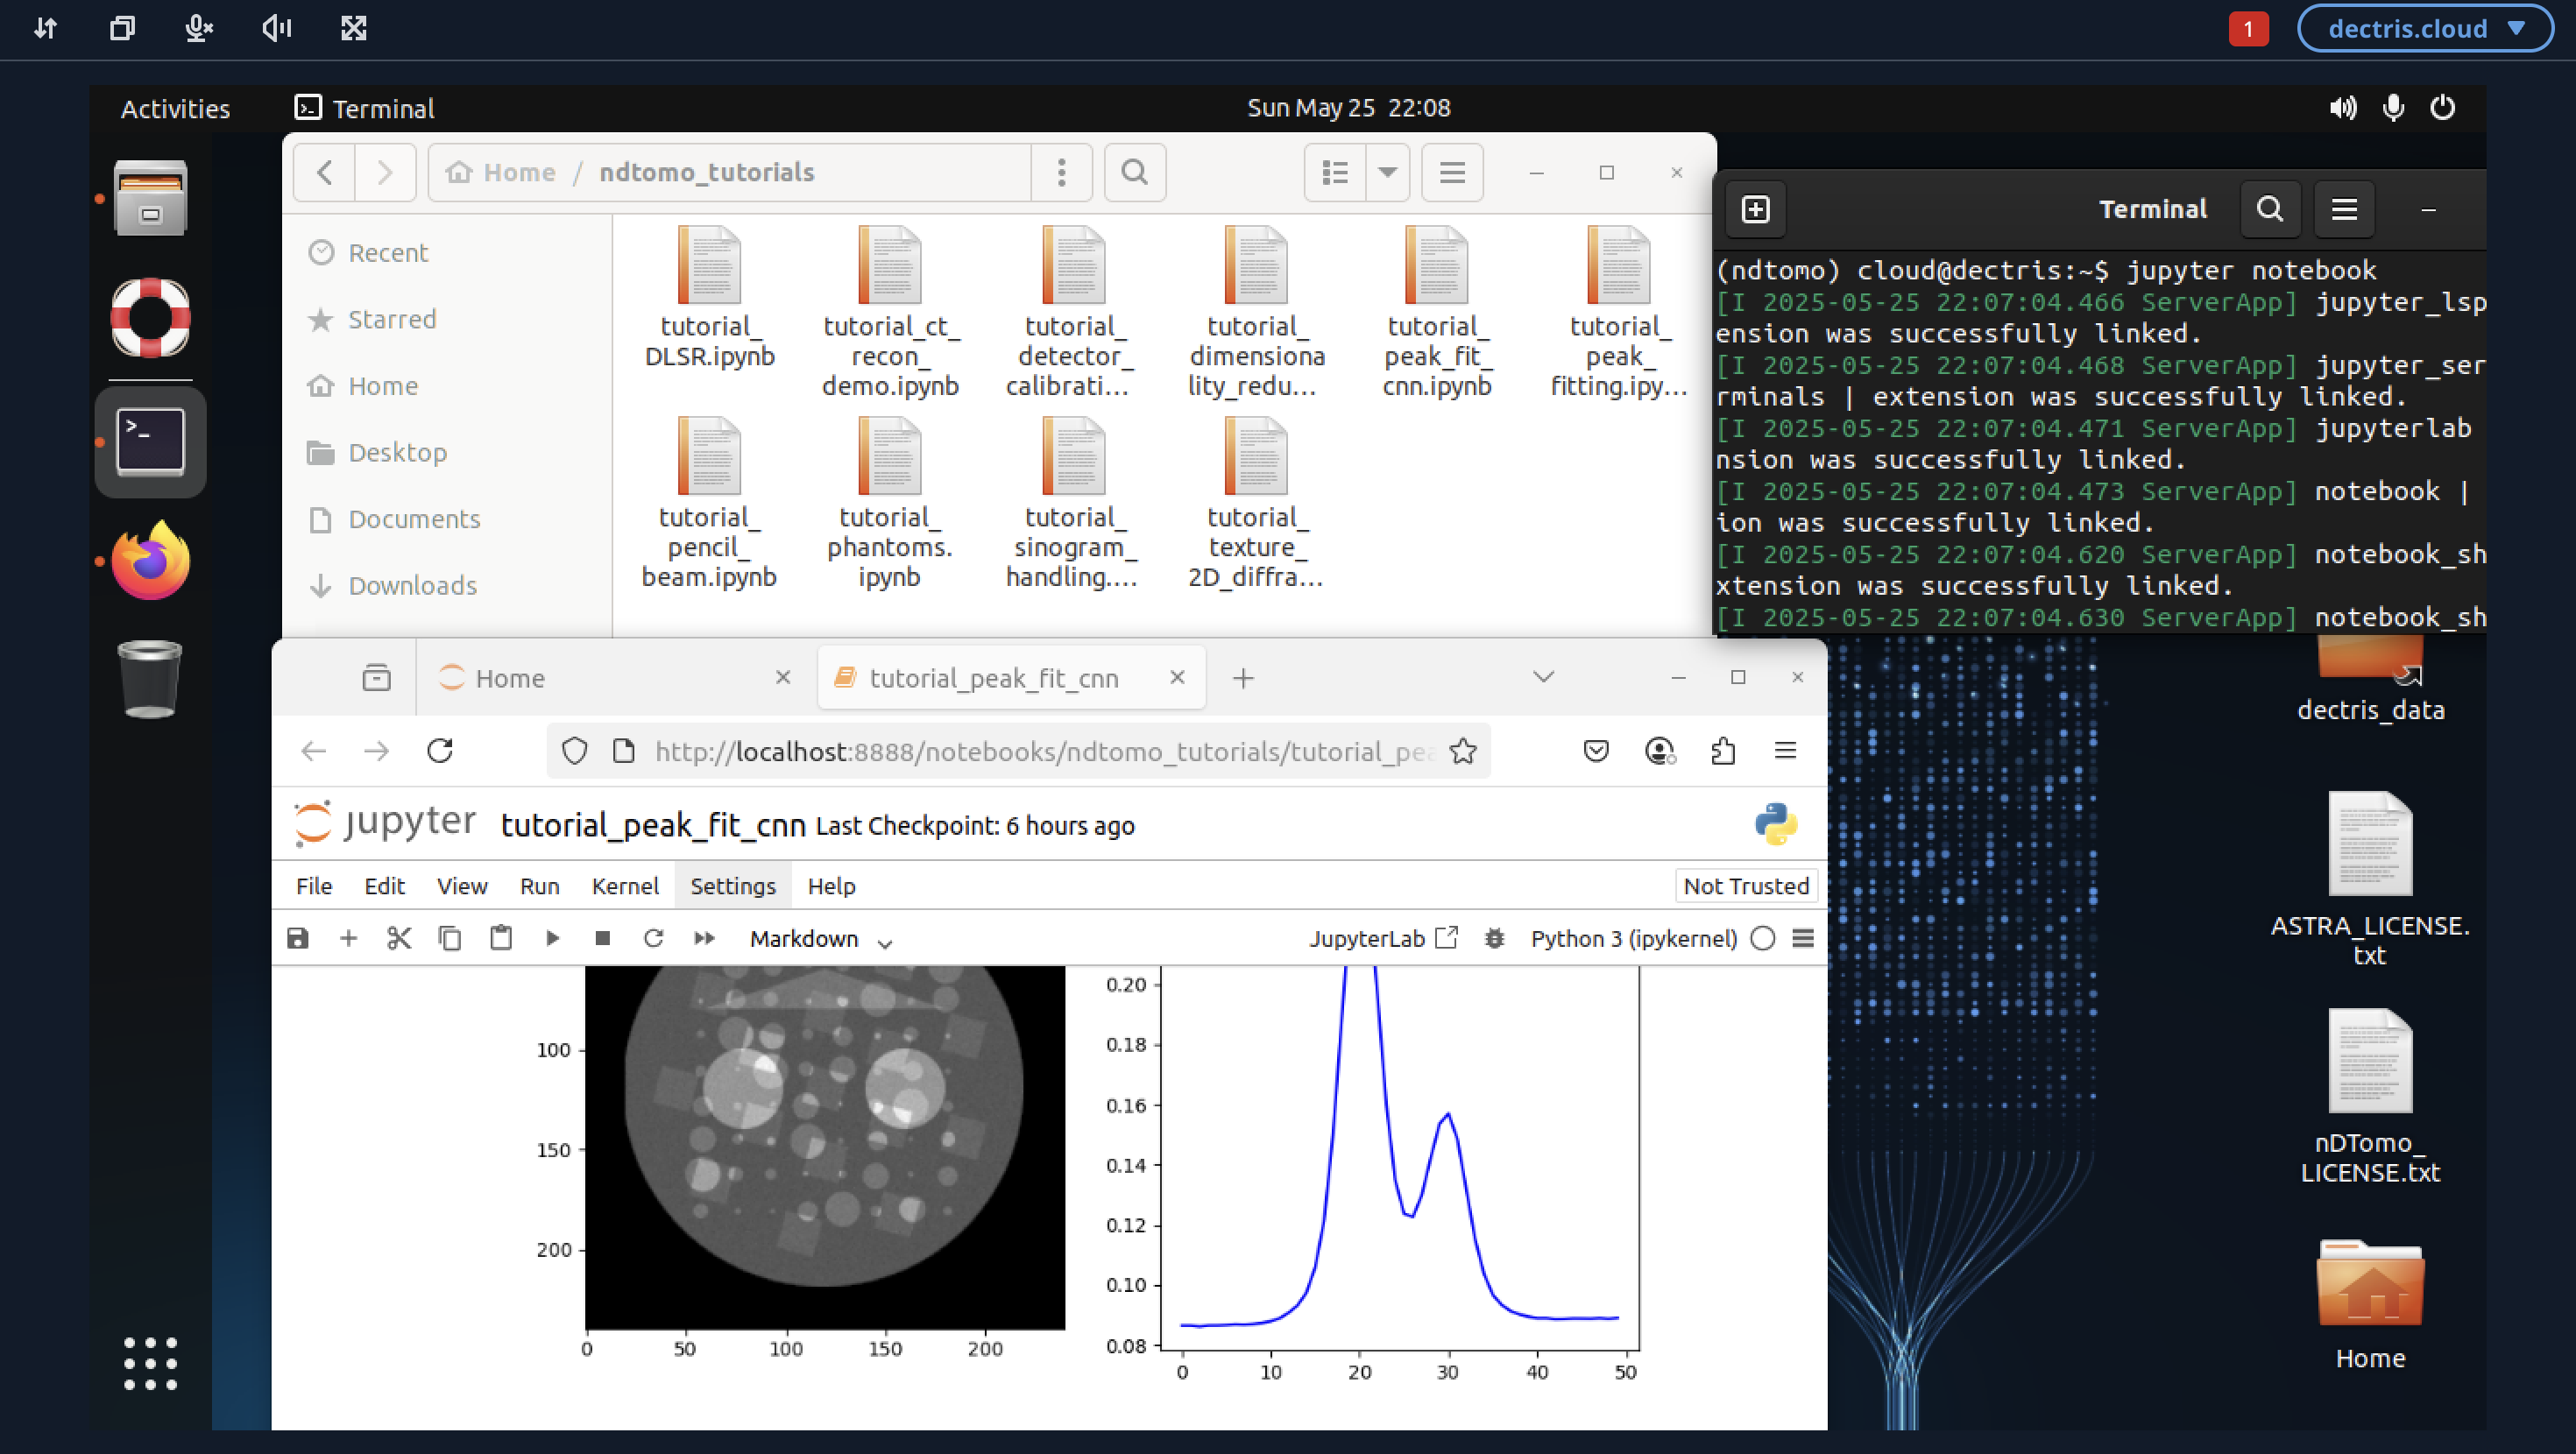Open the Jupyter toolbar hamburger menu
This screenshot has width=2576, height=1454.
[1803, 938]
